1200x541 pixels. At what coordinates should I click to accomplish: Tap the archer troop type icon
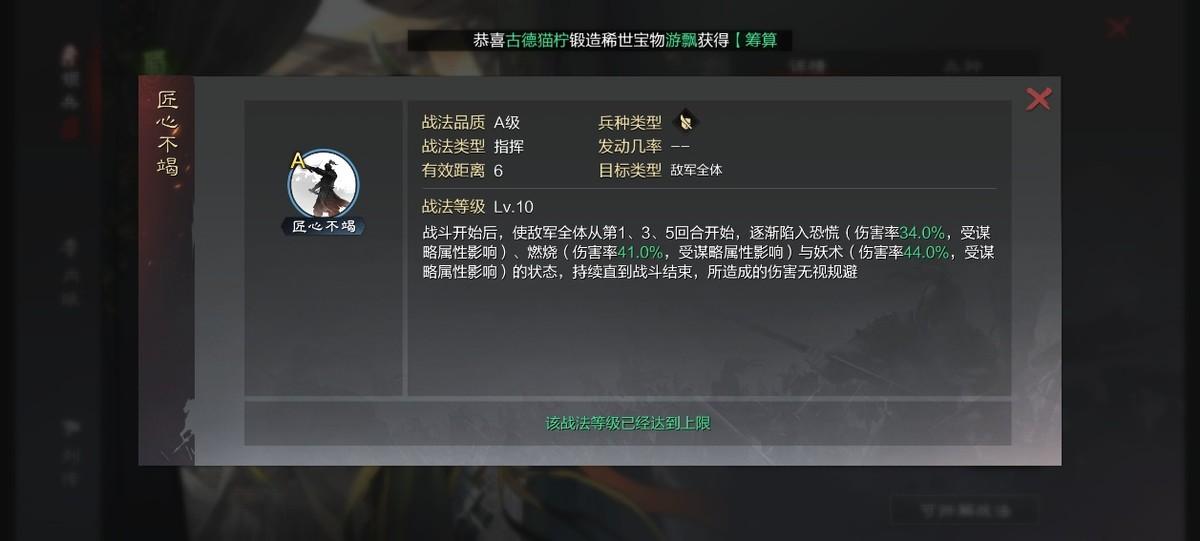click(x=687, y=122)
